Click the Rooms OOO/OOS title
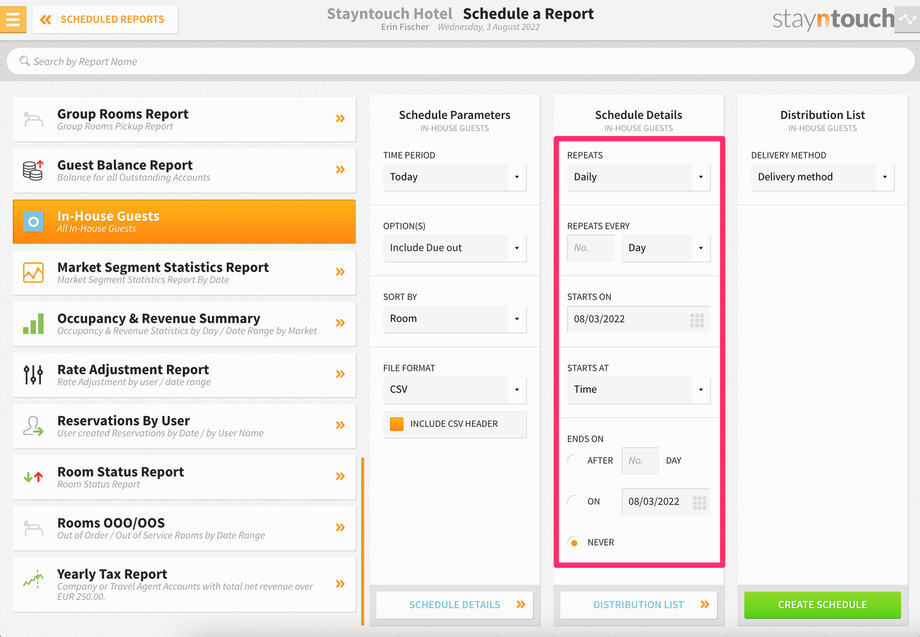This screenshot has height=637, width=920. [111, 523]
